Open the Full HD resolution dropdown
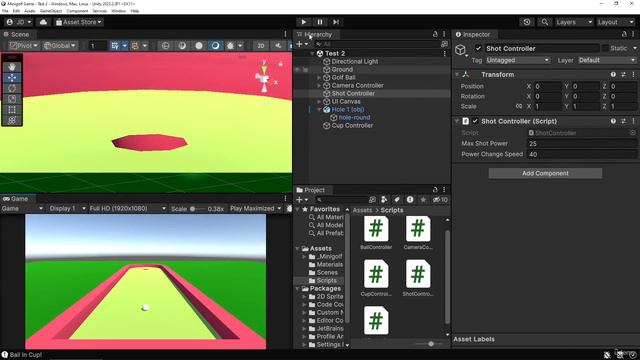Screen dimensions: 640x360 (127, 209)
